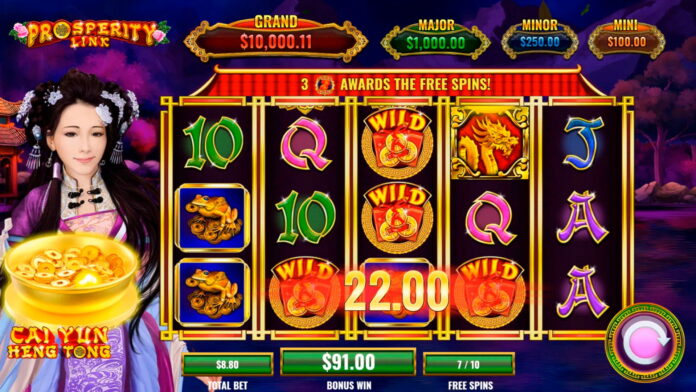Click the $91.00 bonus win display

pos(348,362)
